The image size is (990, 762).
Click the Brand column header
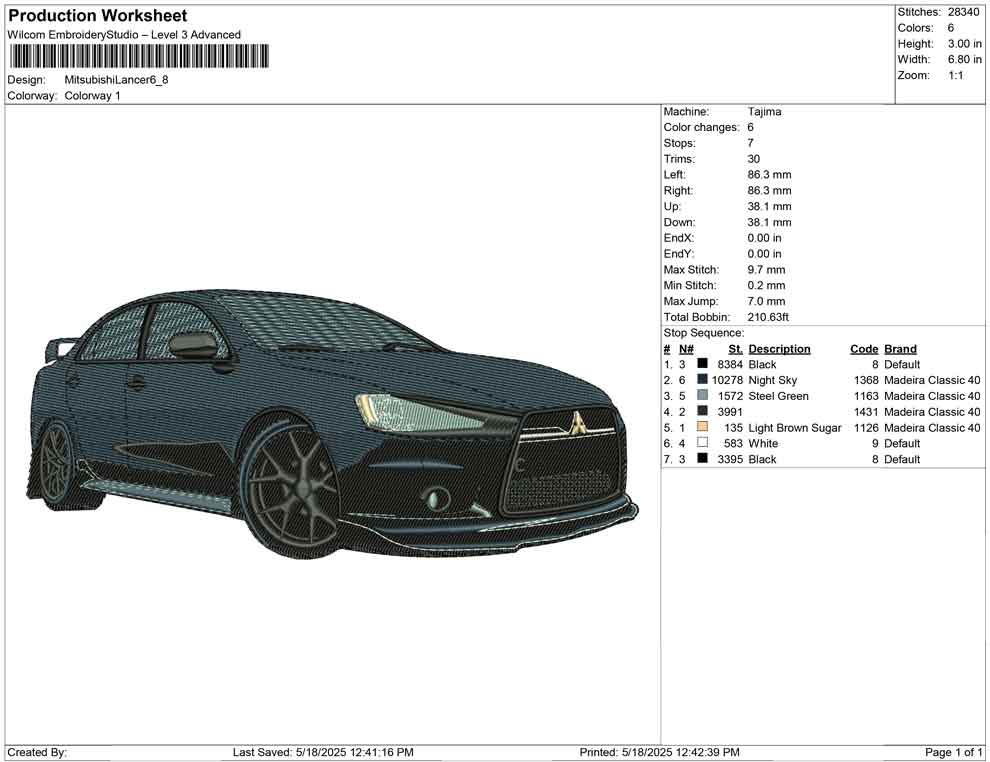900,349
